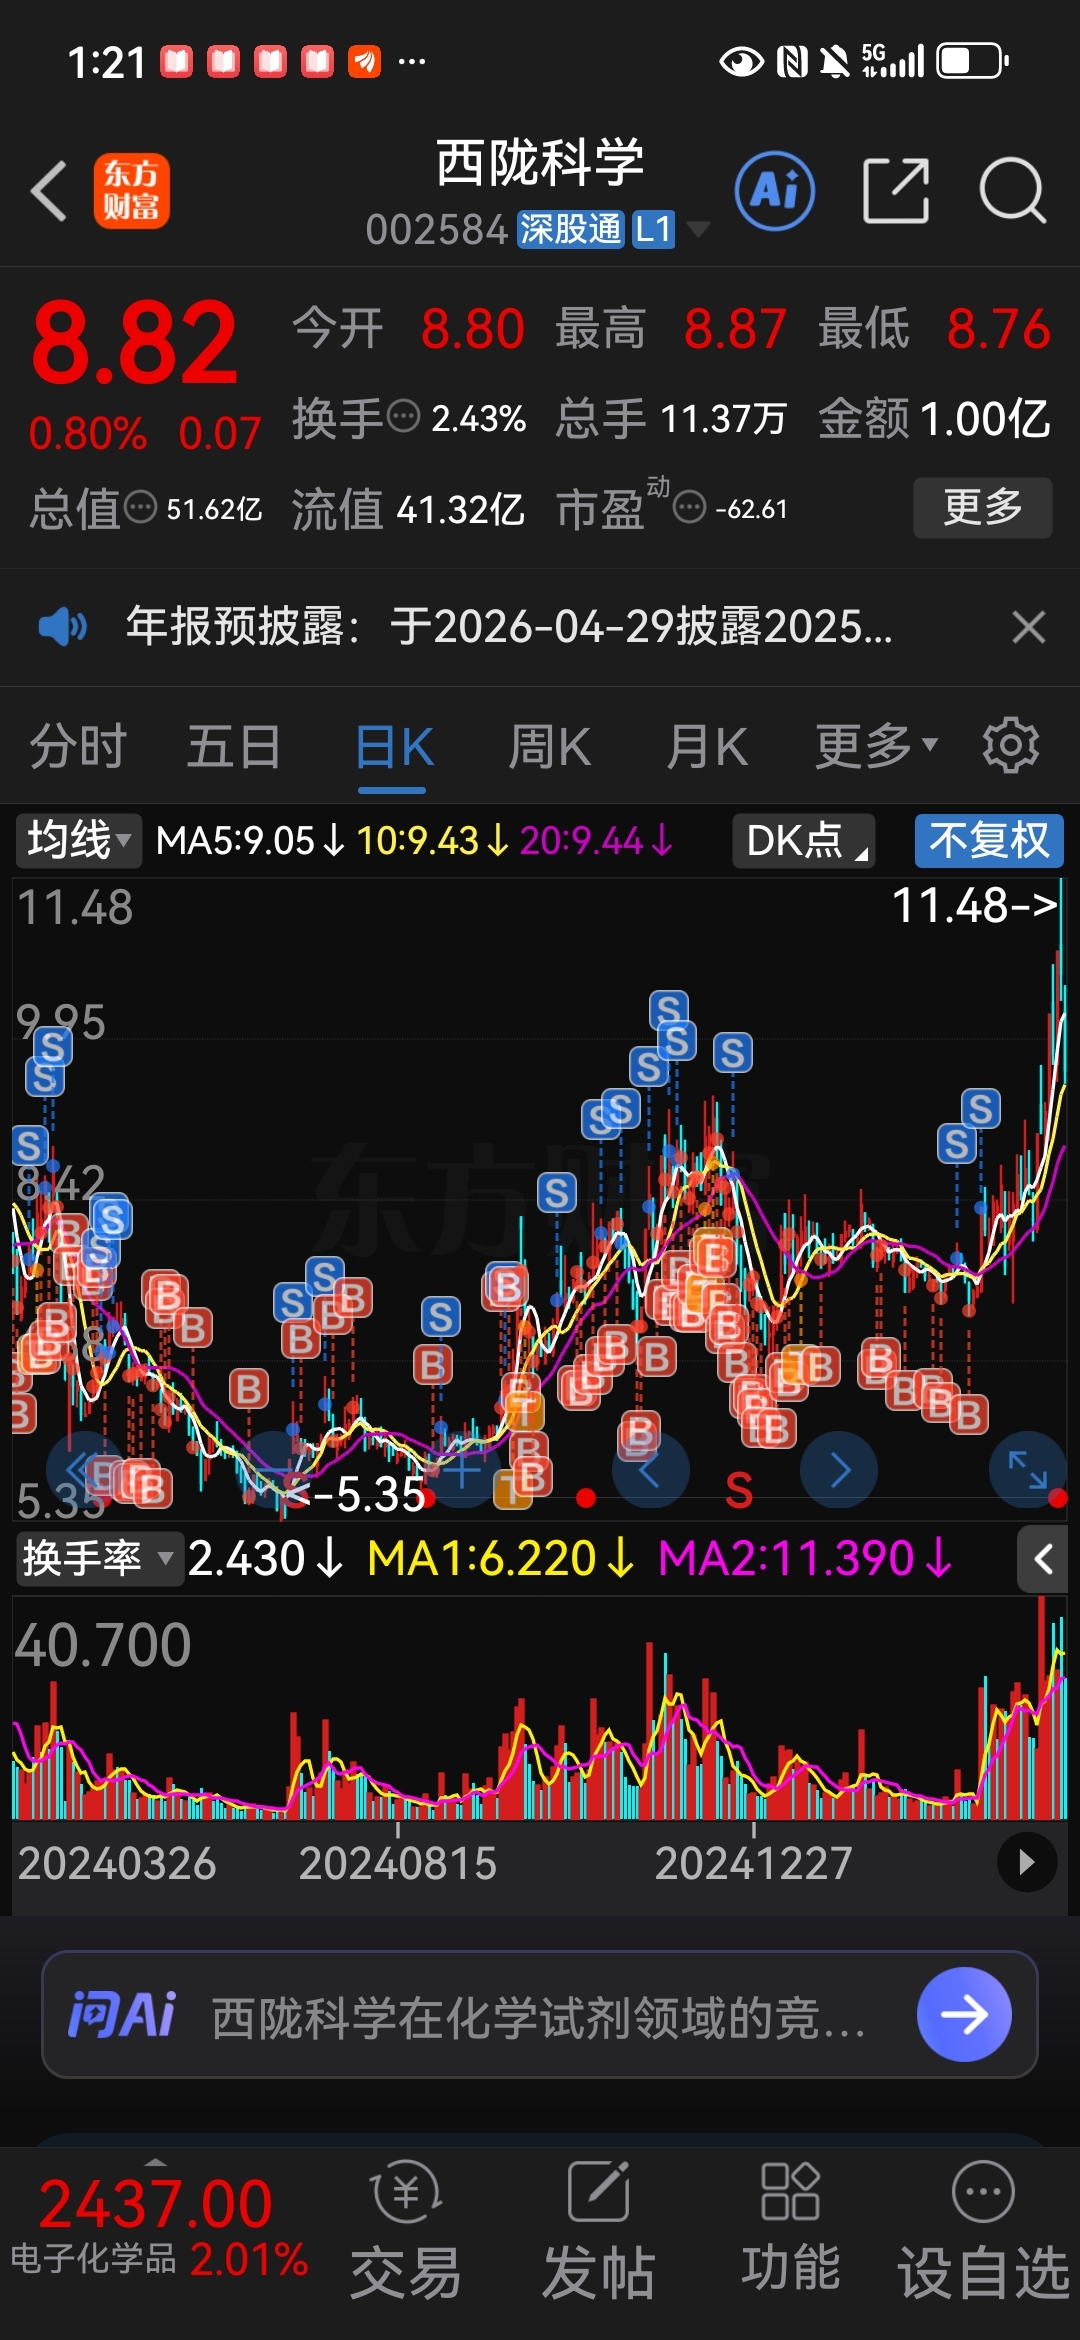This screenshot has width=1080, height=2340.
Task: Tap the 东方财富 logo icon
Action: pyautogui.click(x=132, y=190)
